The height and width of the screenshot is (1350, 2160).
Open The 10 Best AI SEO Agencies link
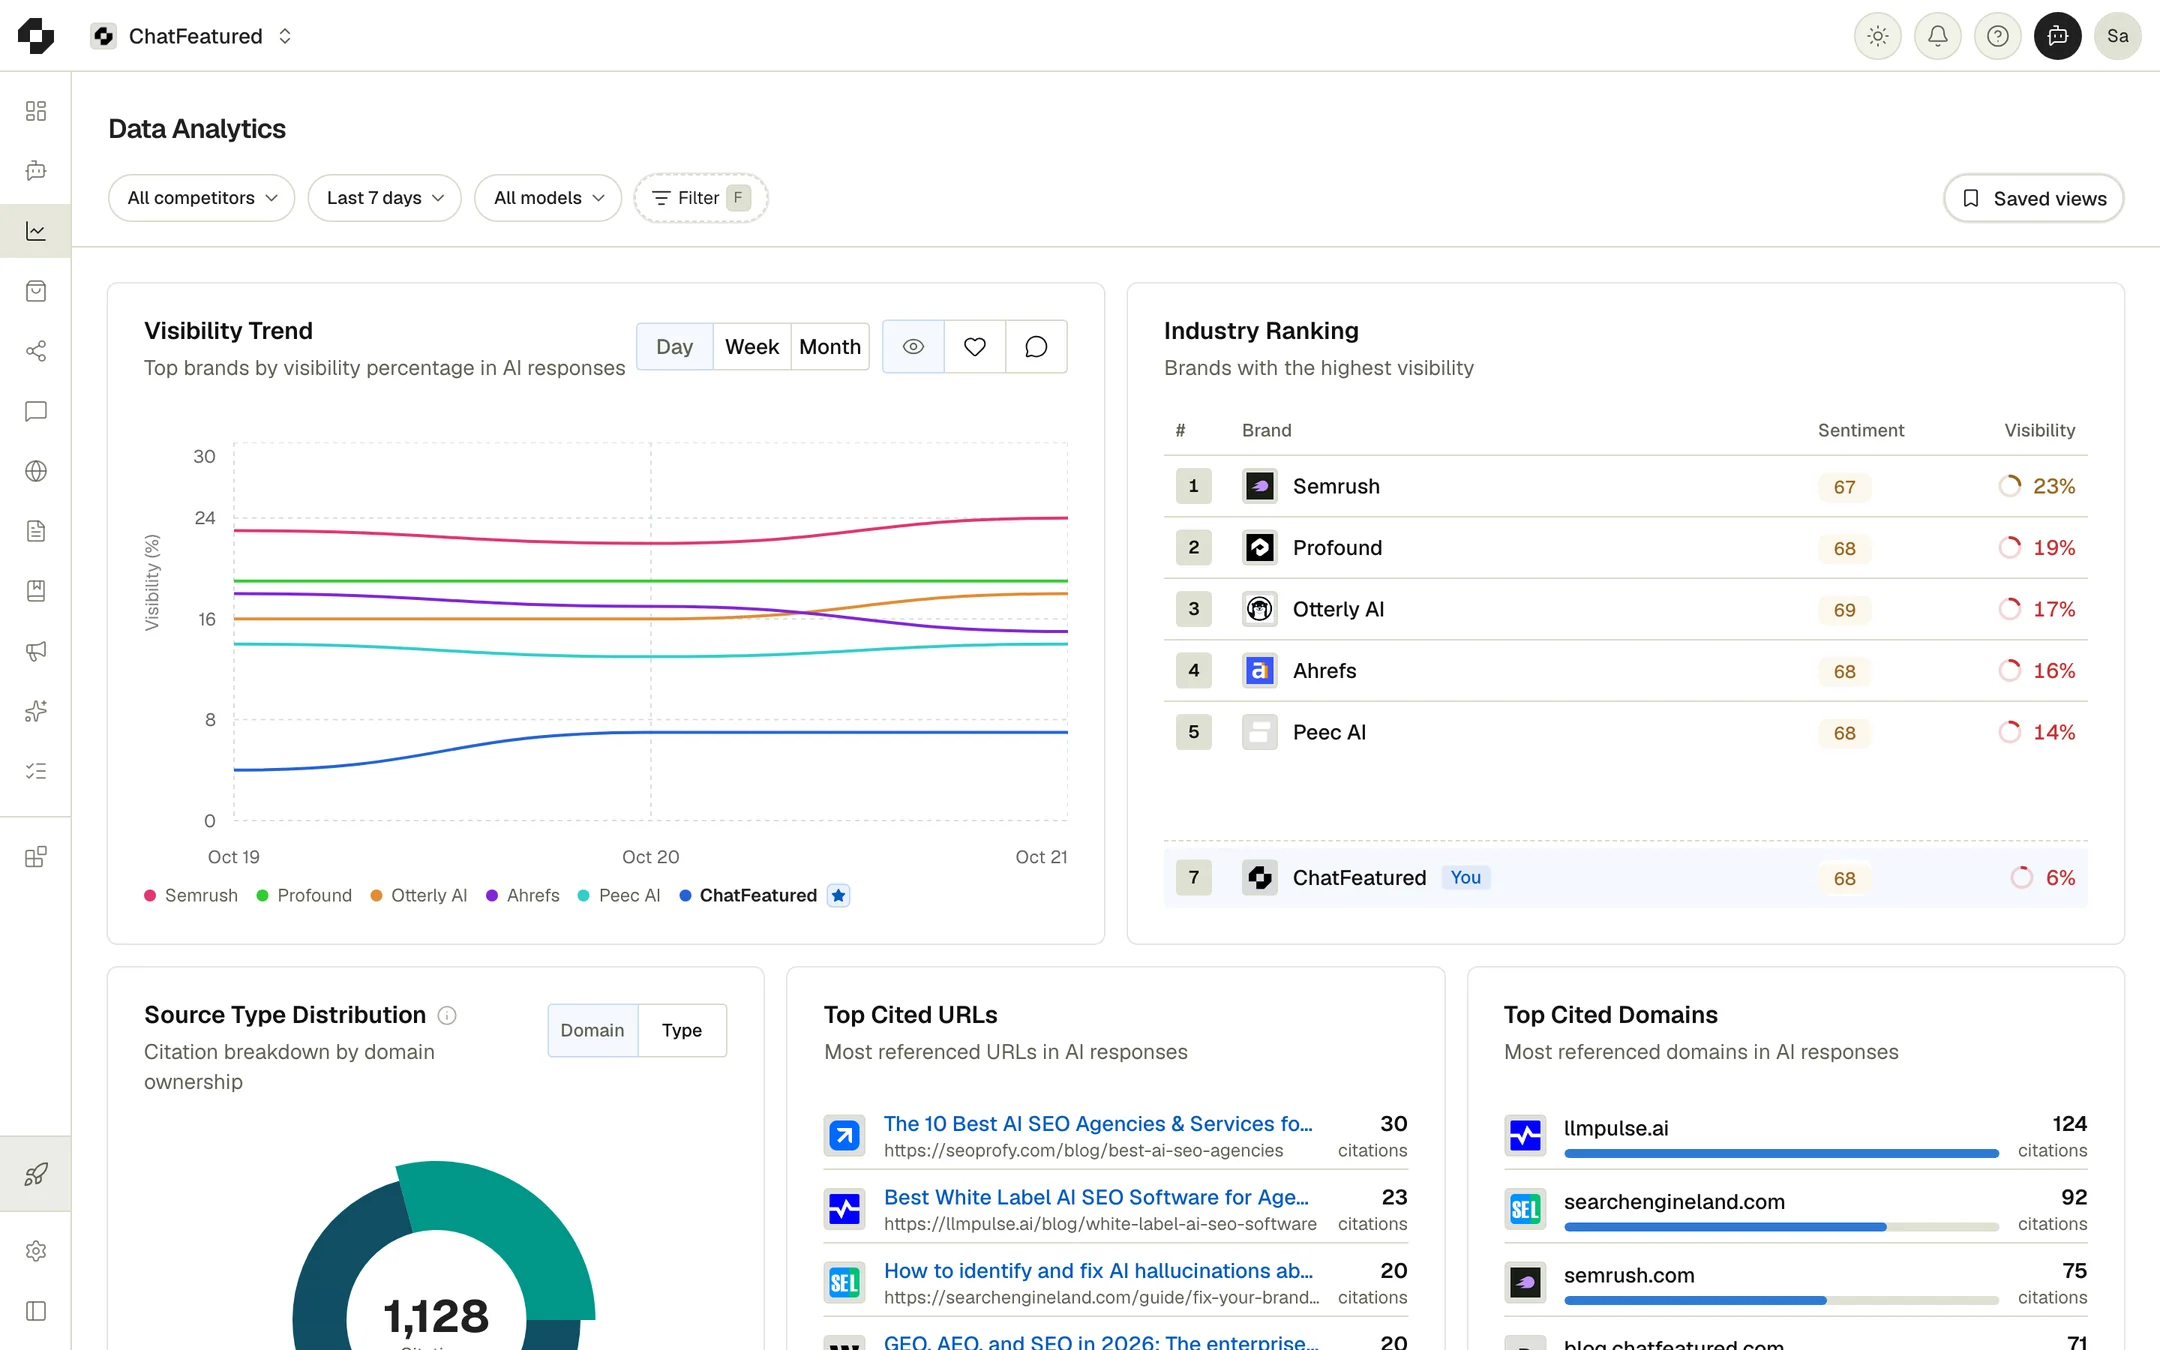click(x=1098, y=1124)
